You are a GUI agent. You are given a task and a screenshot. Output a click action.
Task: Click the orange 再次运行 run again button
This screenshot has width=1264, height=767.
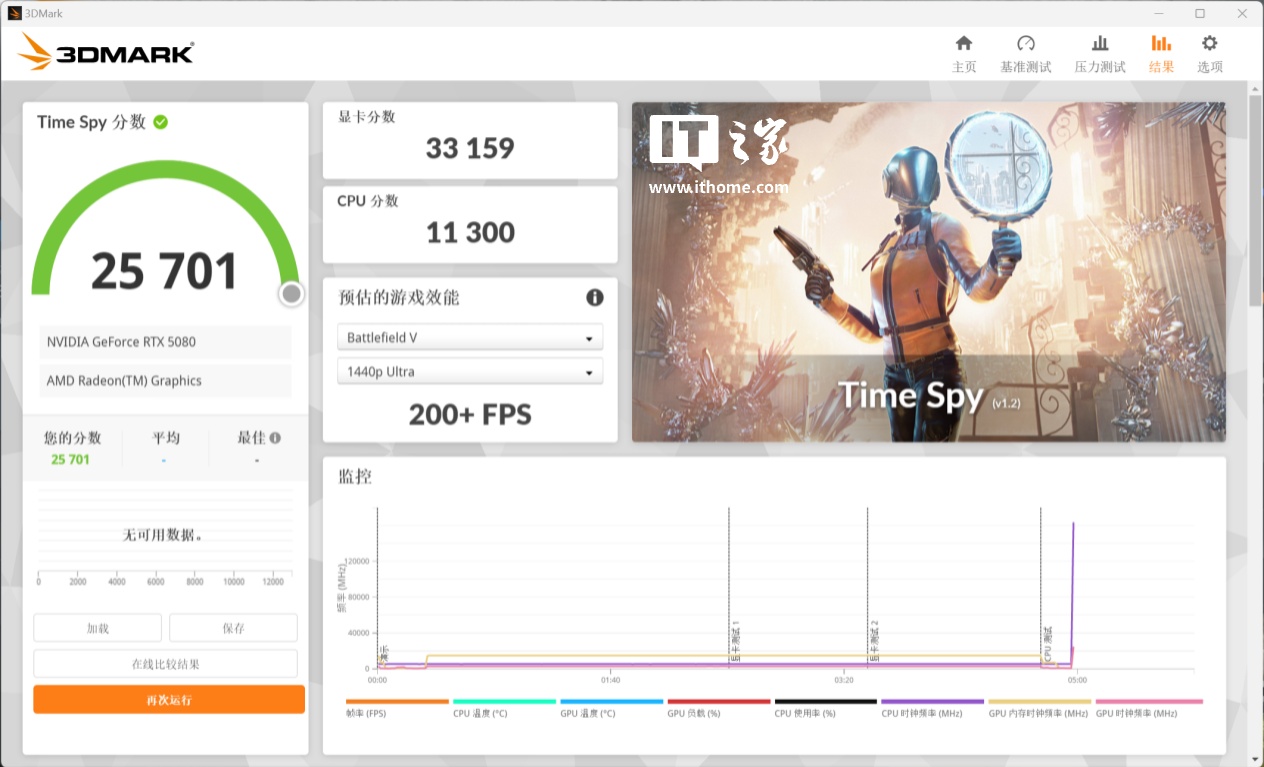[x=169, y=699]
